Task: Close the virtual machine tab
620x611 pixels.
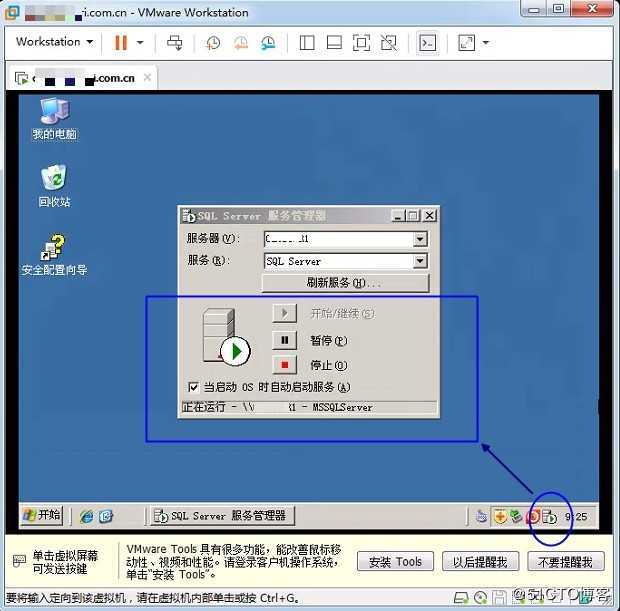Action: tap(147, 78)
